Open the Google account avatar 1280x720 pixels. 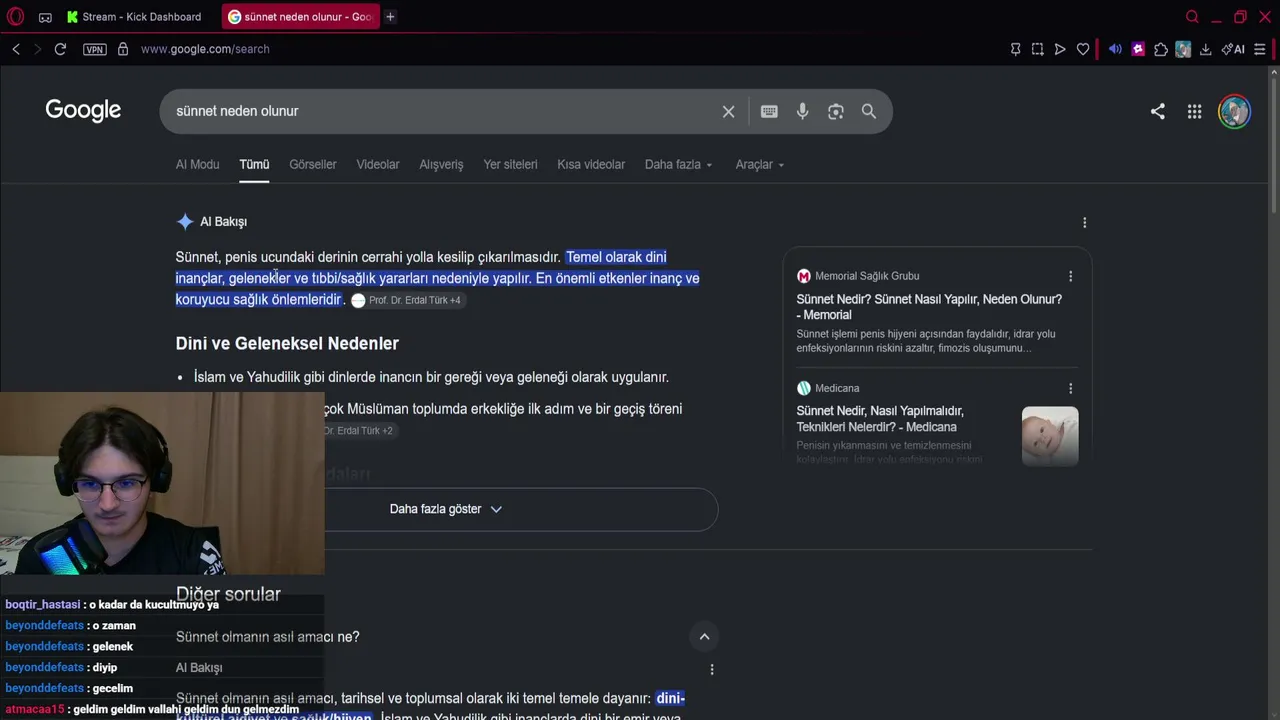click(1234, 111)
